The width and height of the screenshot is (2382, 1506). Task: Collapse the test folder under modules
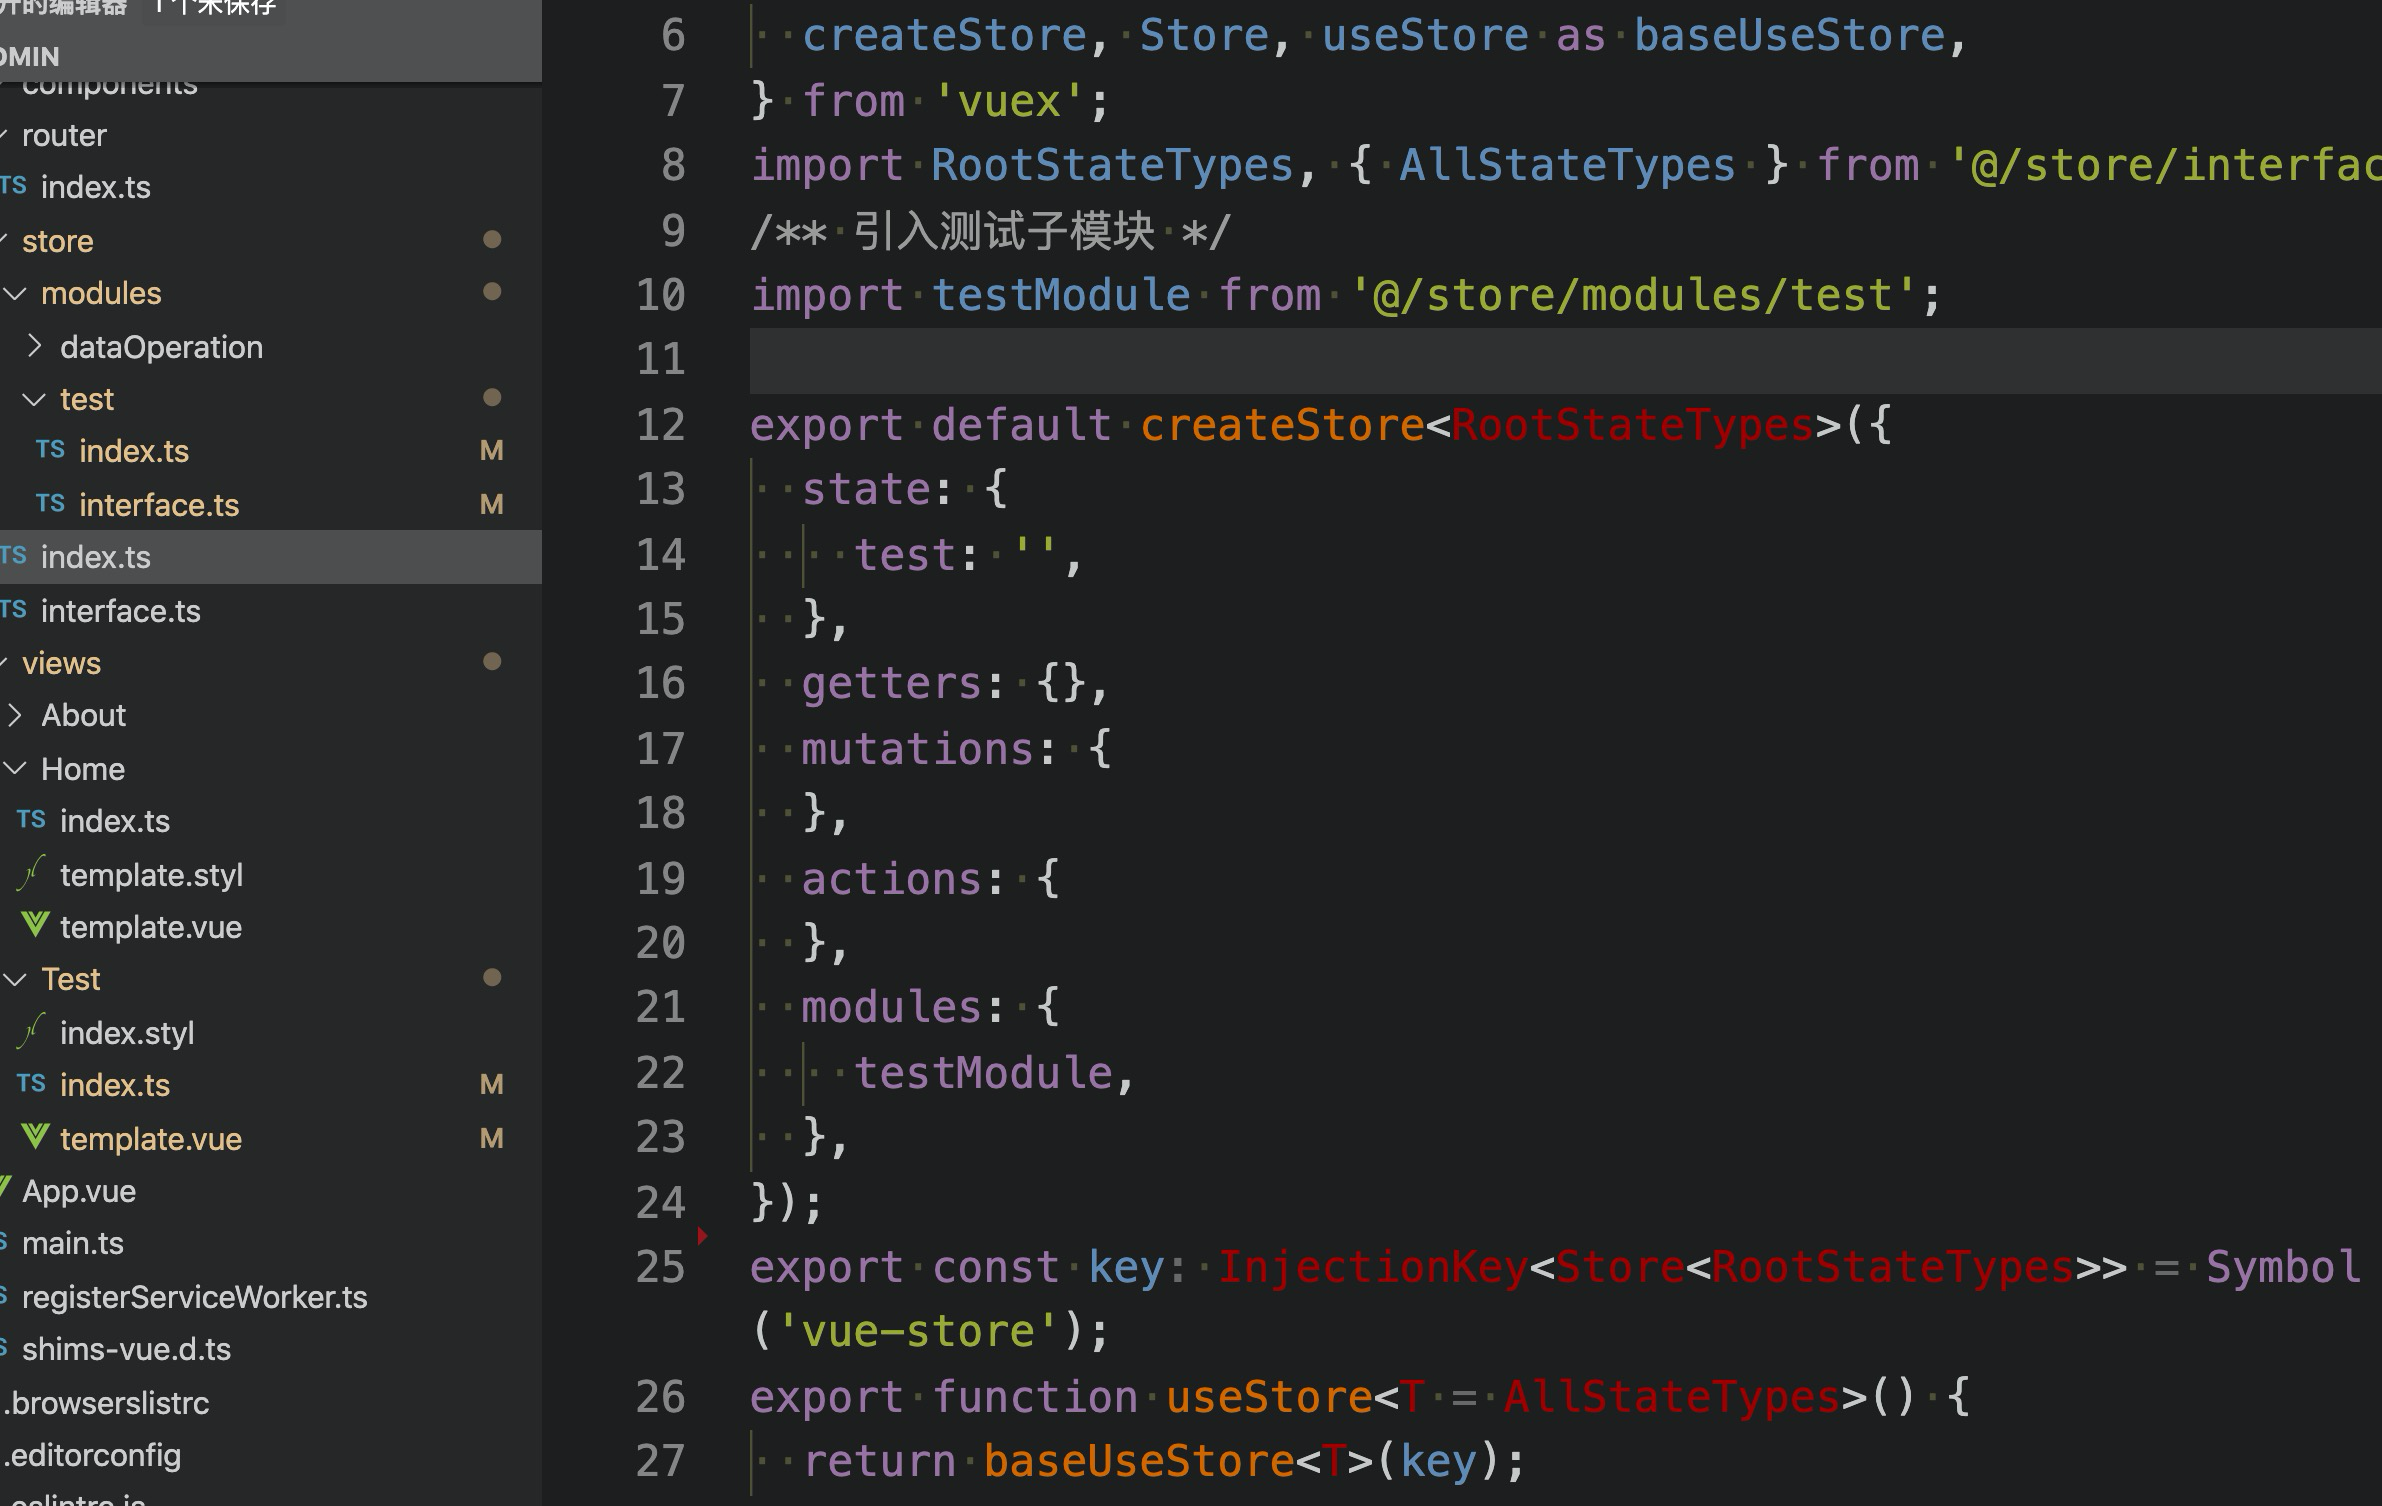click(x=35, y=399)
